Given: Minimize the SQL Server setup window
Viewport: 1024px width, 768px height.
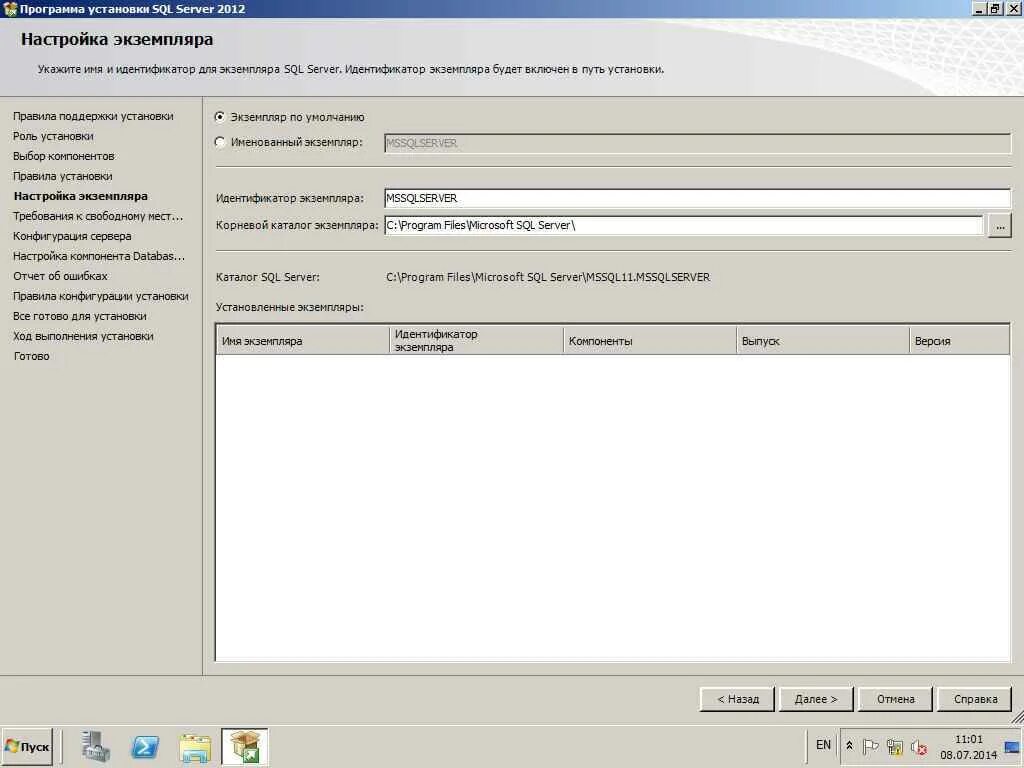Looking at the screenshot, I should coord(980,9).
